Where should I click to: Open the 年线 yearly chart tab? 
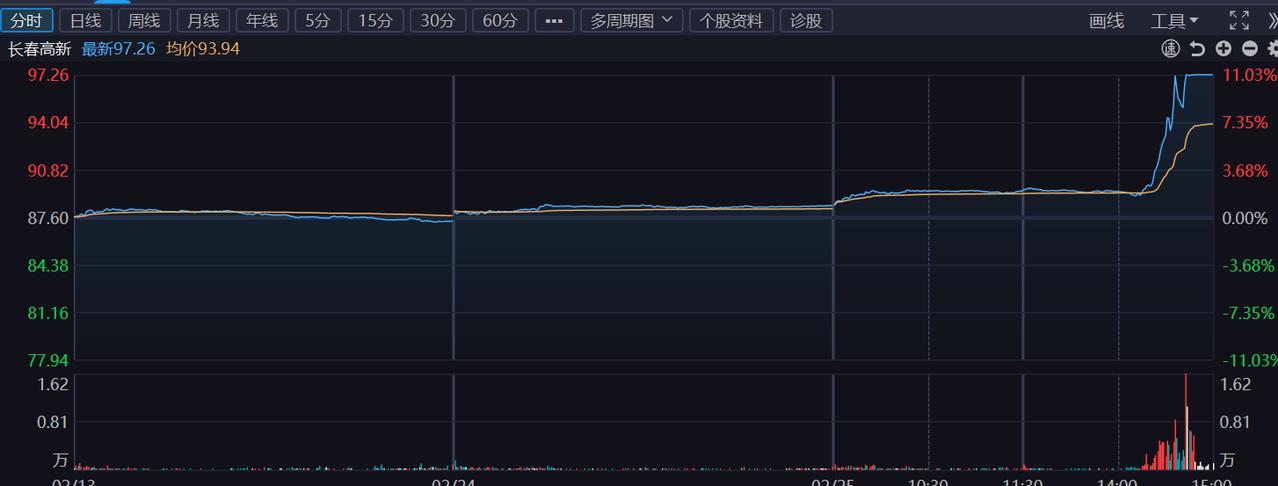pos(263,20)
